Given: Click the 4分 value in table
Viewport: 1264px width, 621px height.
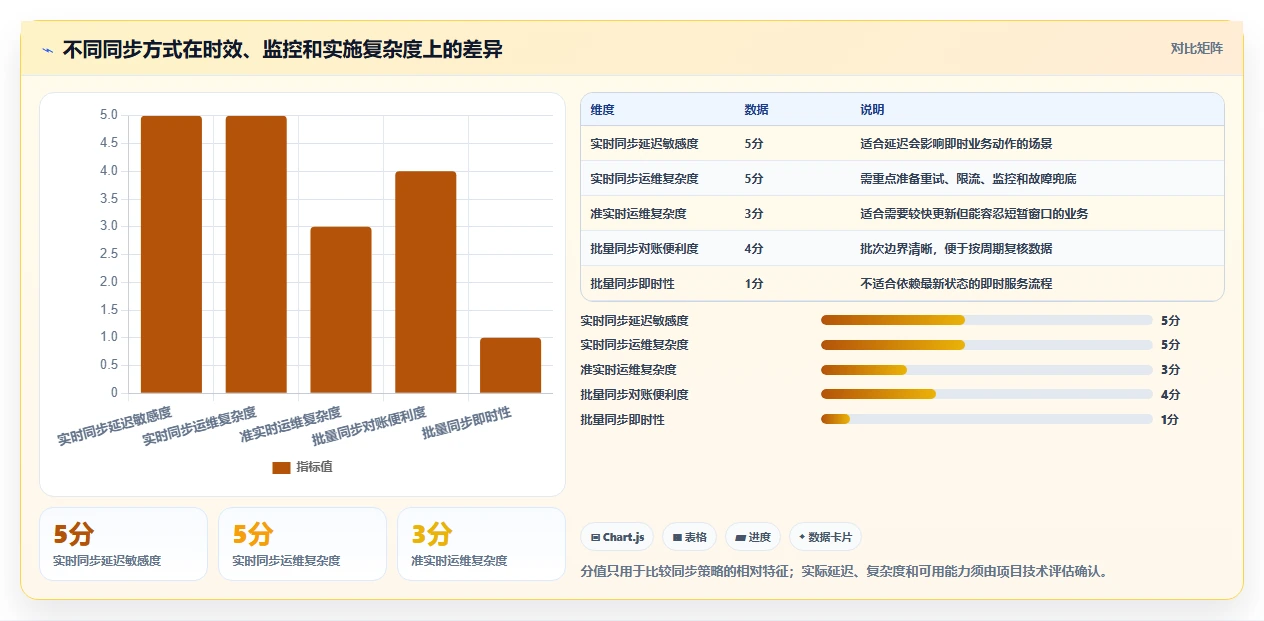Looking at the screenshot, I should 754,249.
